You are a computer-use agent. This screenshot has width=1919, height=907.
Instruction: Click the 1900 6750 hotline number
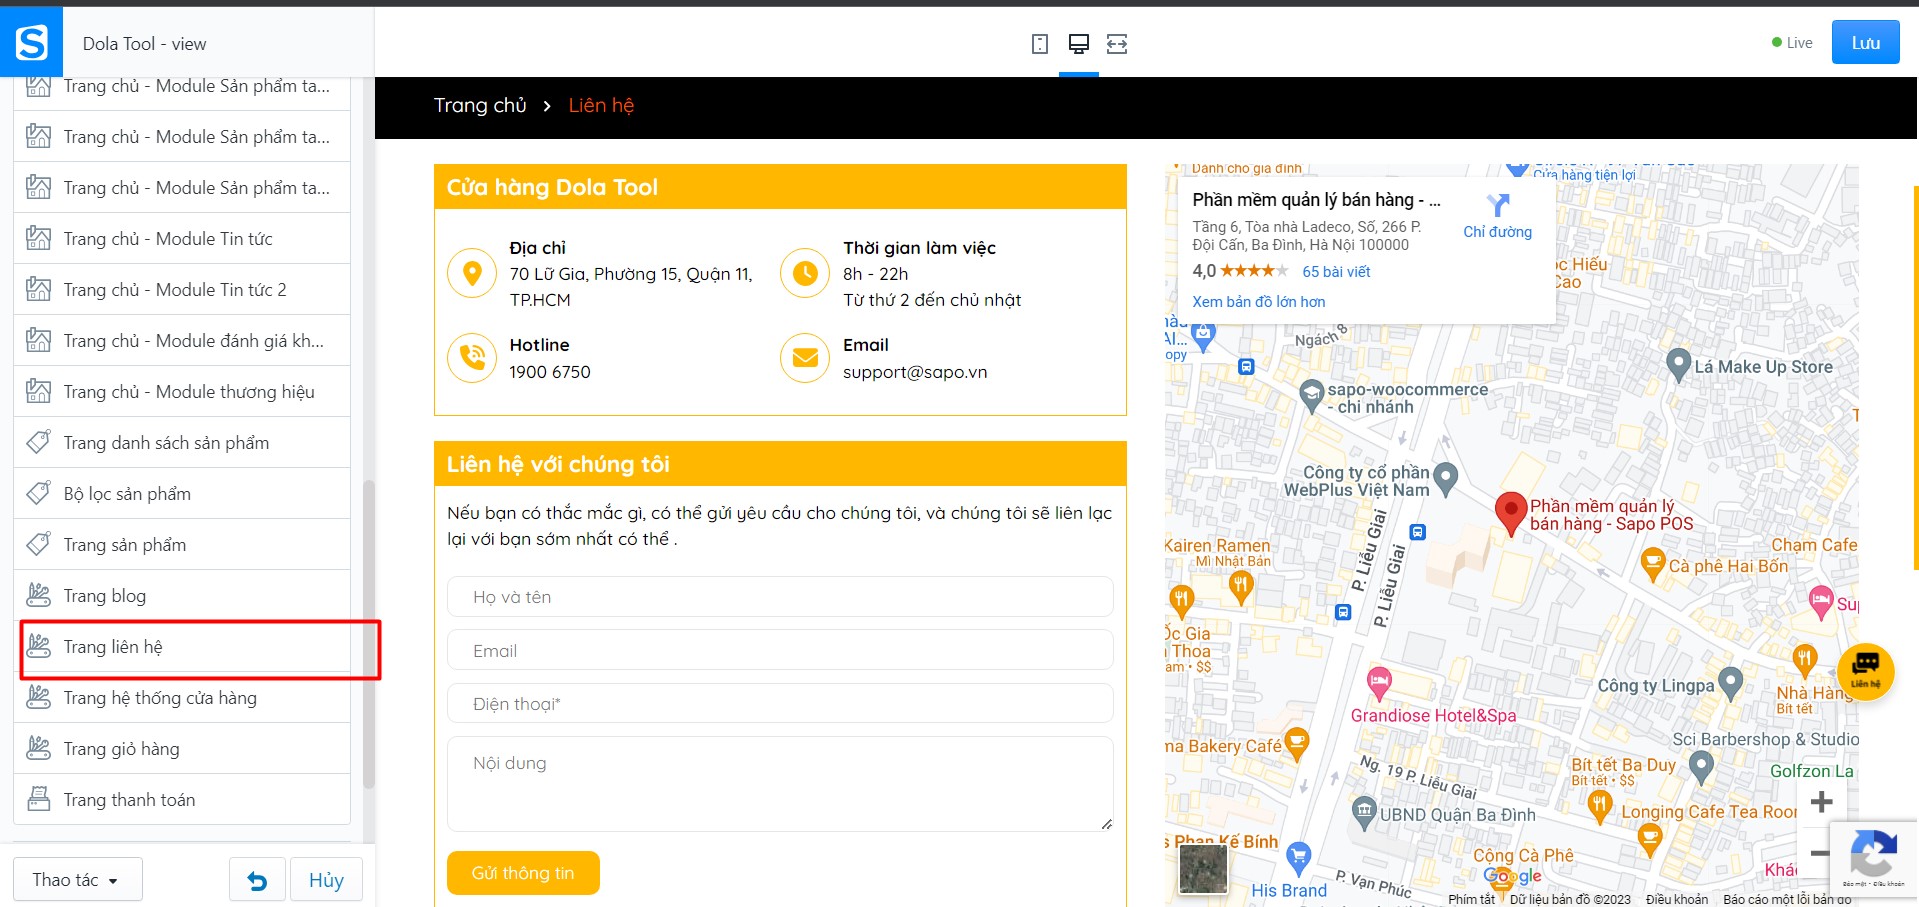click(x=550, y=372)
